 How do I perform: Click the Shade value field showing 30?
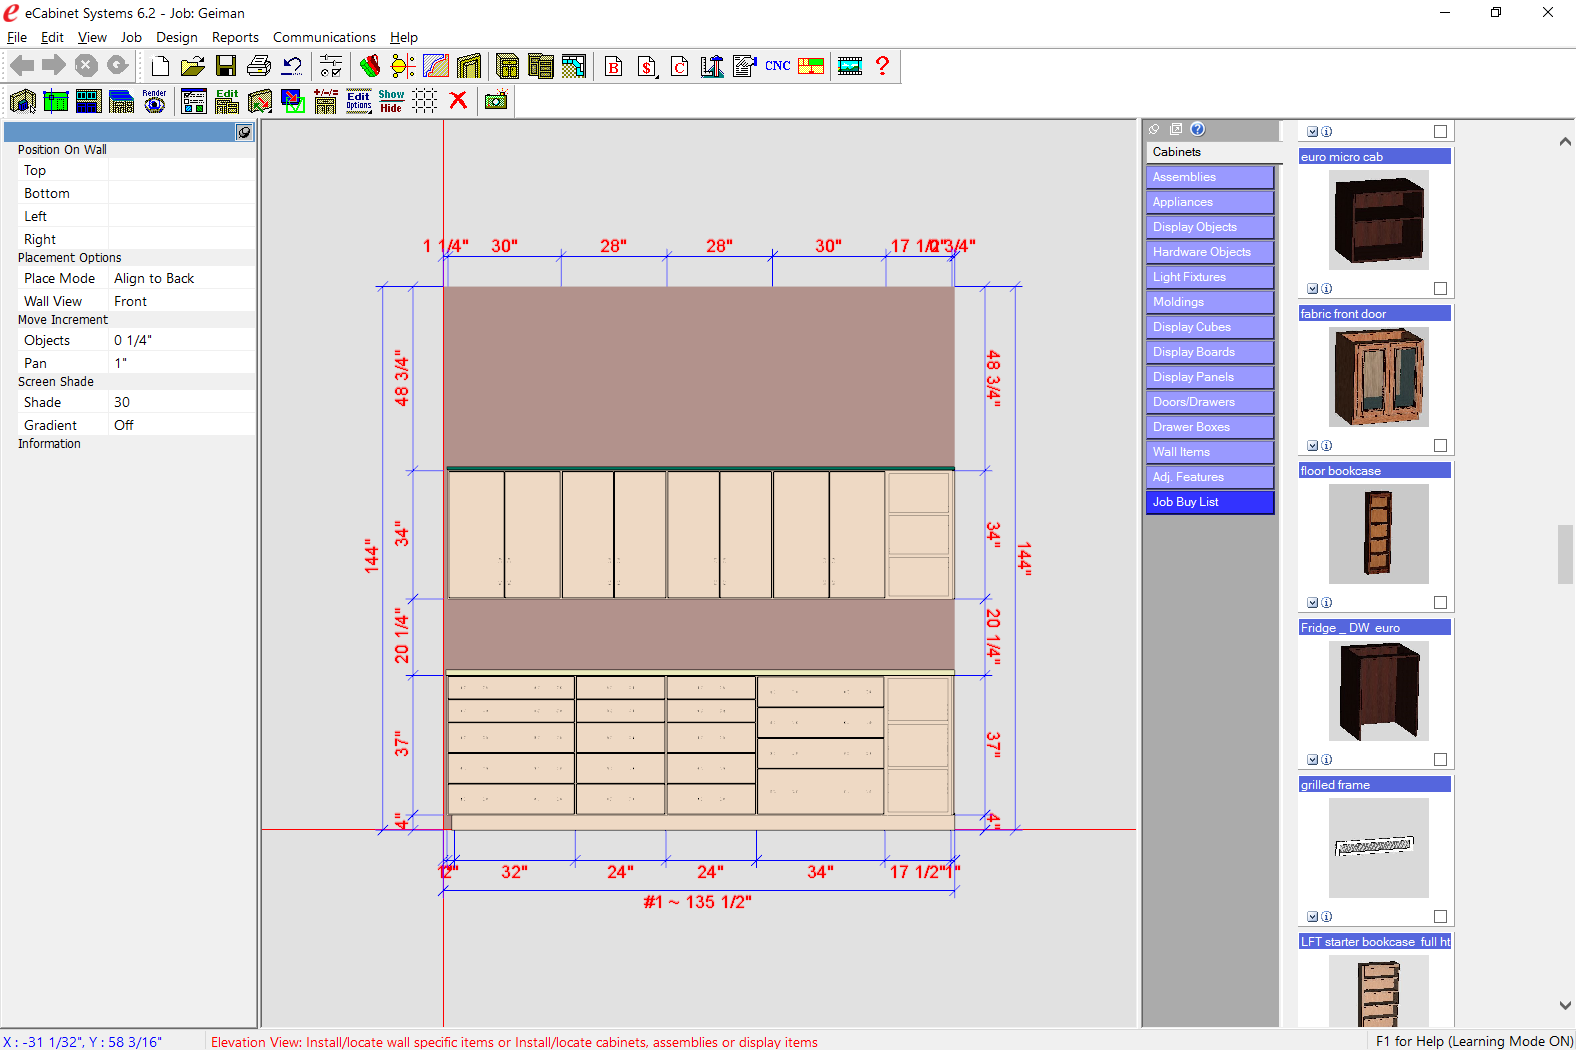pos(180,402)
